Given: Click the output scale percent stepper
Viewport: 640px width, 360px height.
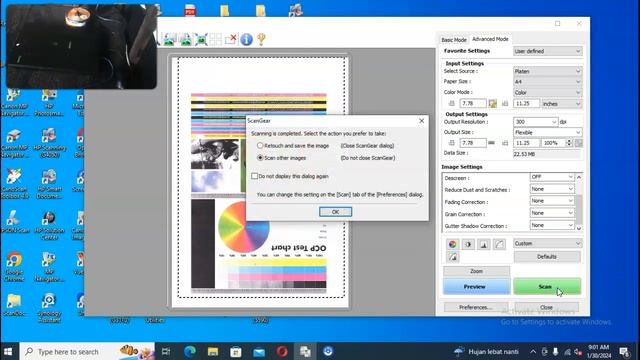Looking at the screenshot, I should pos(569,143).
